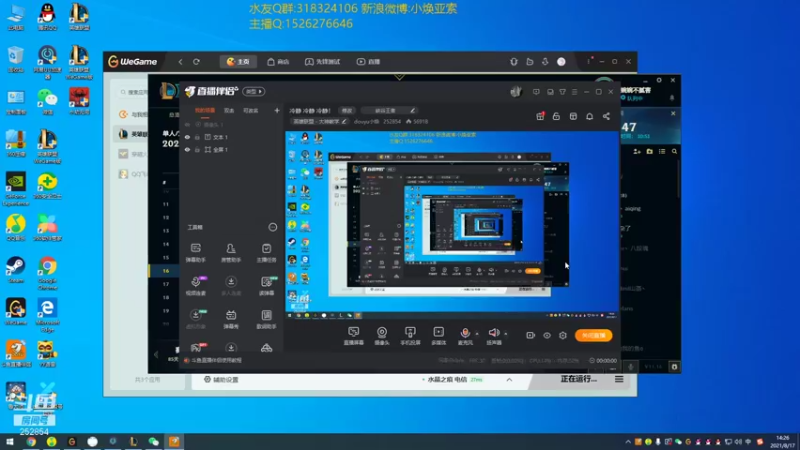Open the 直播弹幕 tool in bottom bar

pos(354,336)
